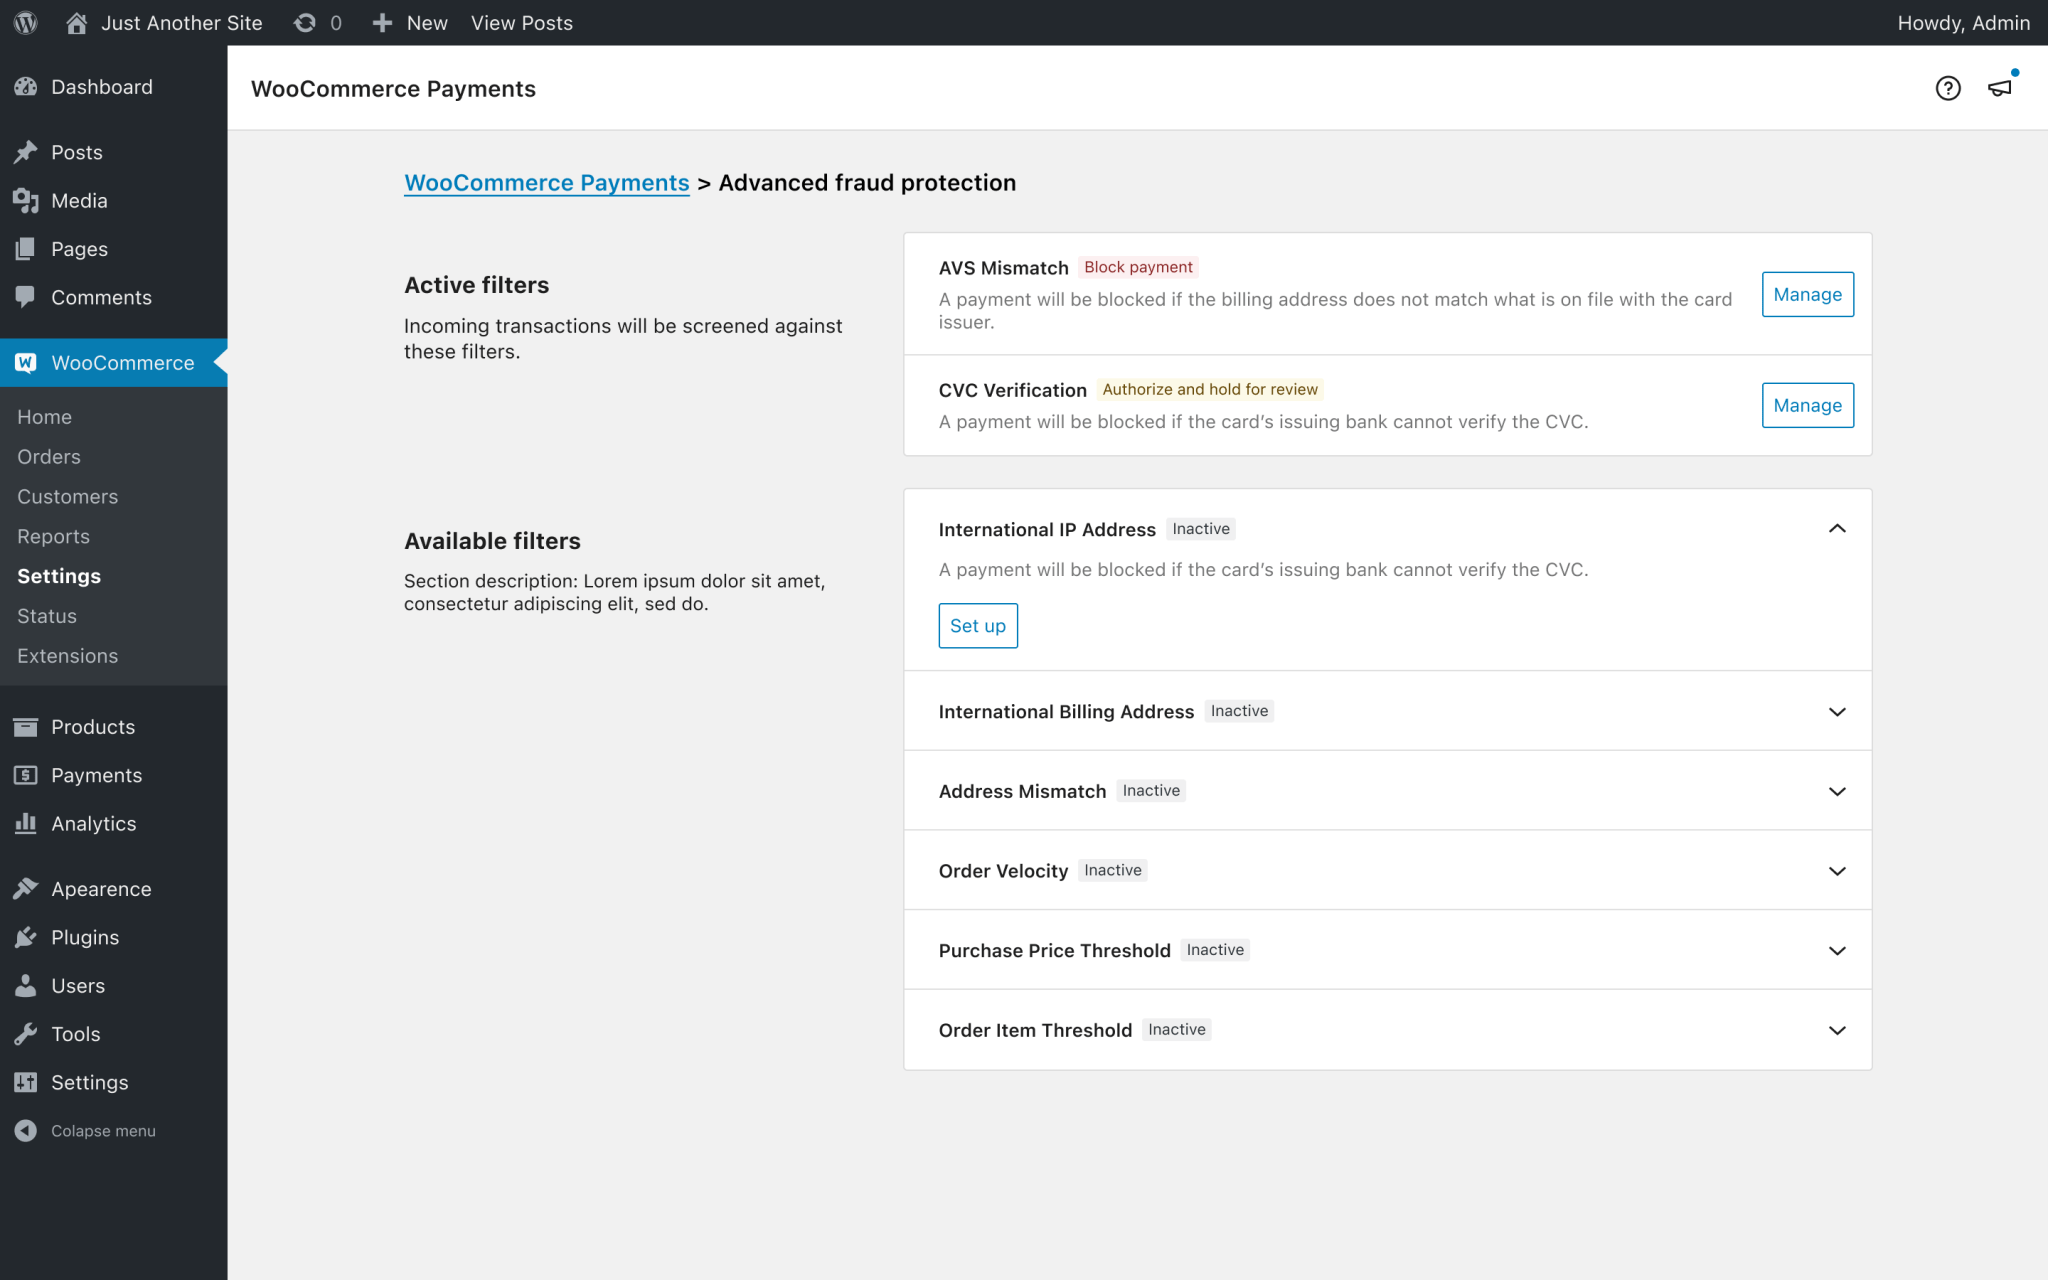The image size is (2048, 1280).
Task: Click the Tools wrench icon
Action: pyautogui.click(x=26, y=1034)
